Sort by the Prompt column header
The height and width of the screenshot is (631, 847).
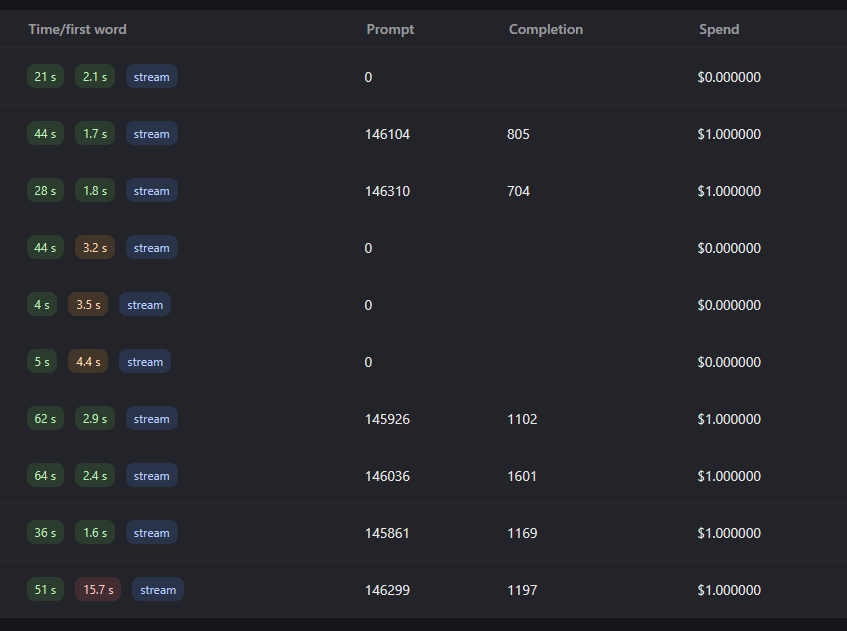(390, 29)
